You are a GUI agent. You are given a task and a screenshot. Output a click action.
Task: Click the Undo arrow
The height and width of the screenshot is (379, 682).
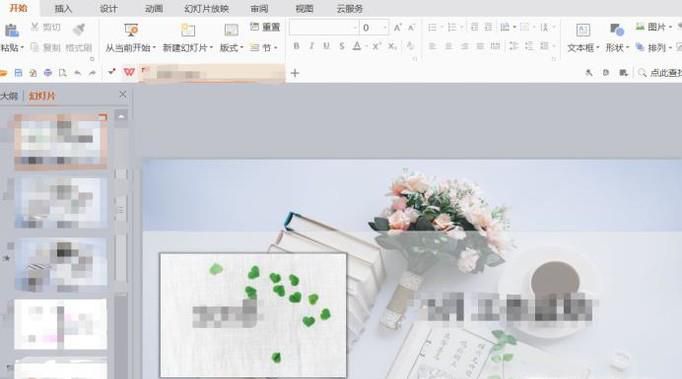coord(77,73)
